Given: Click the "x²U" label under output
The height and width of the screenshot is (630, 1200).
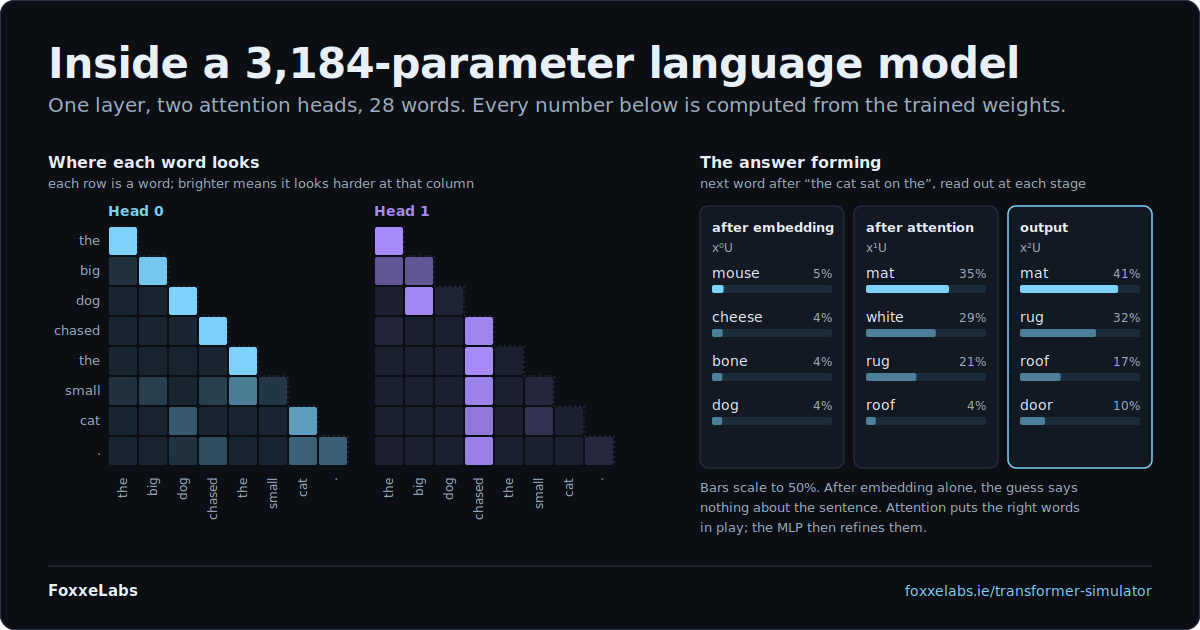Looking at the screenshot, I should [x=1031, y=248].
